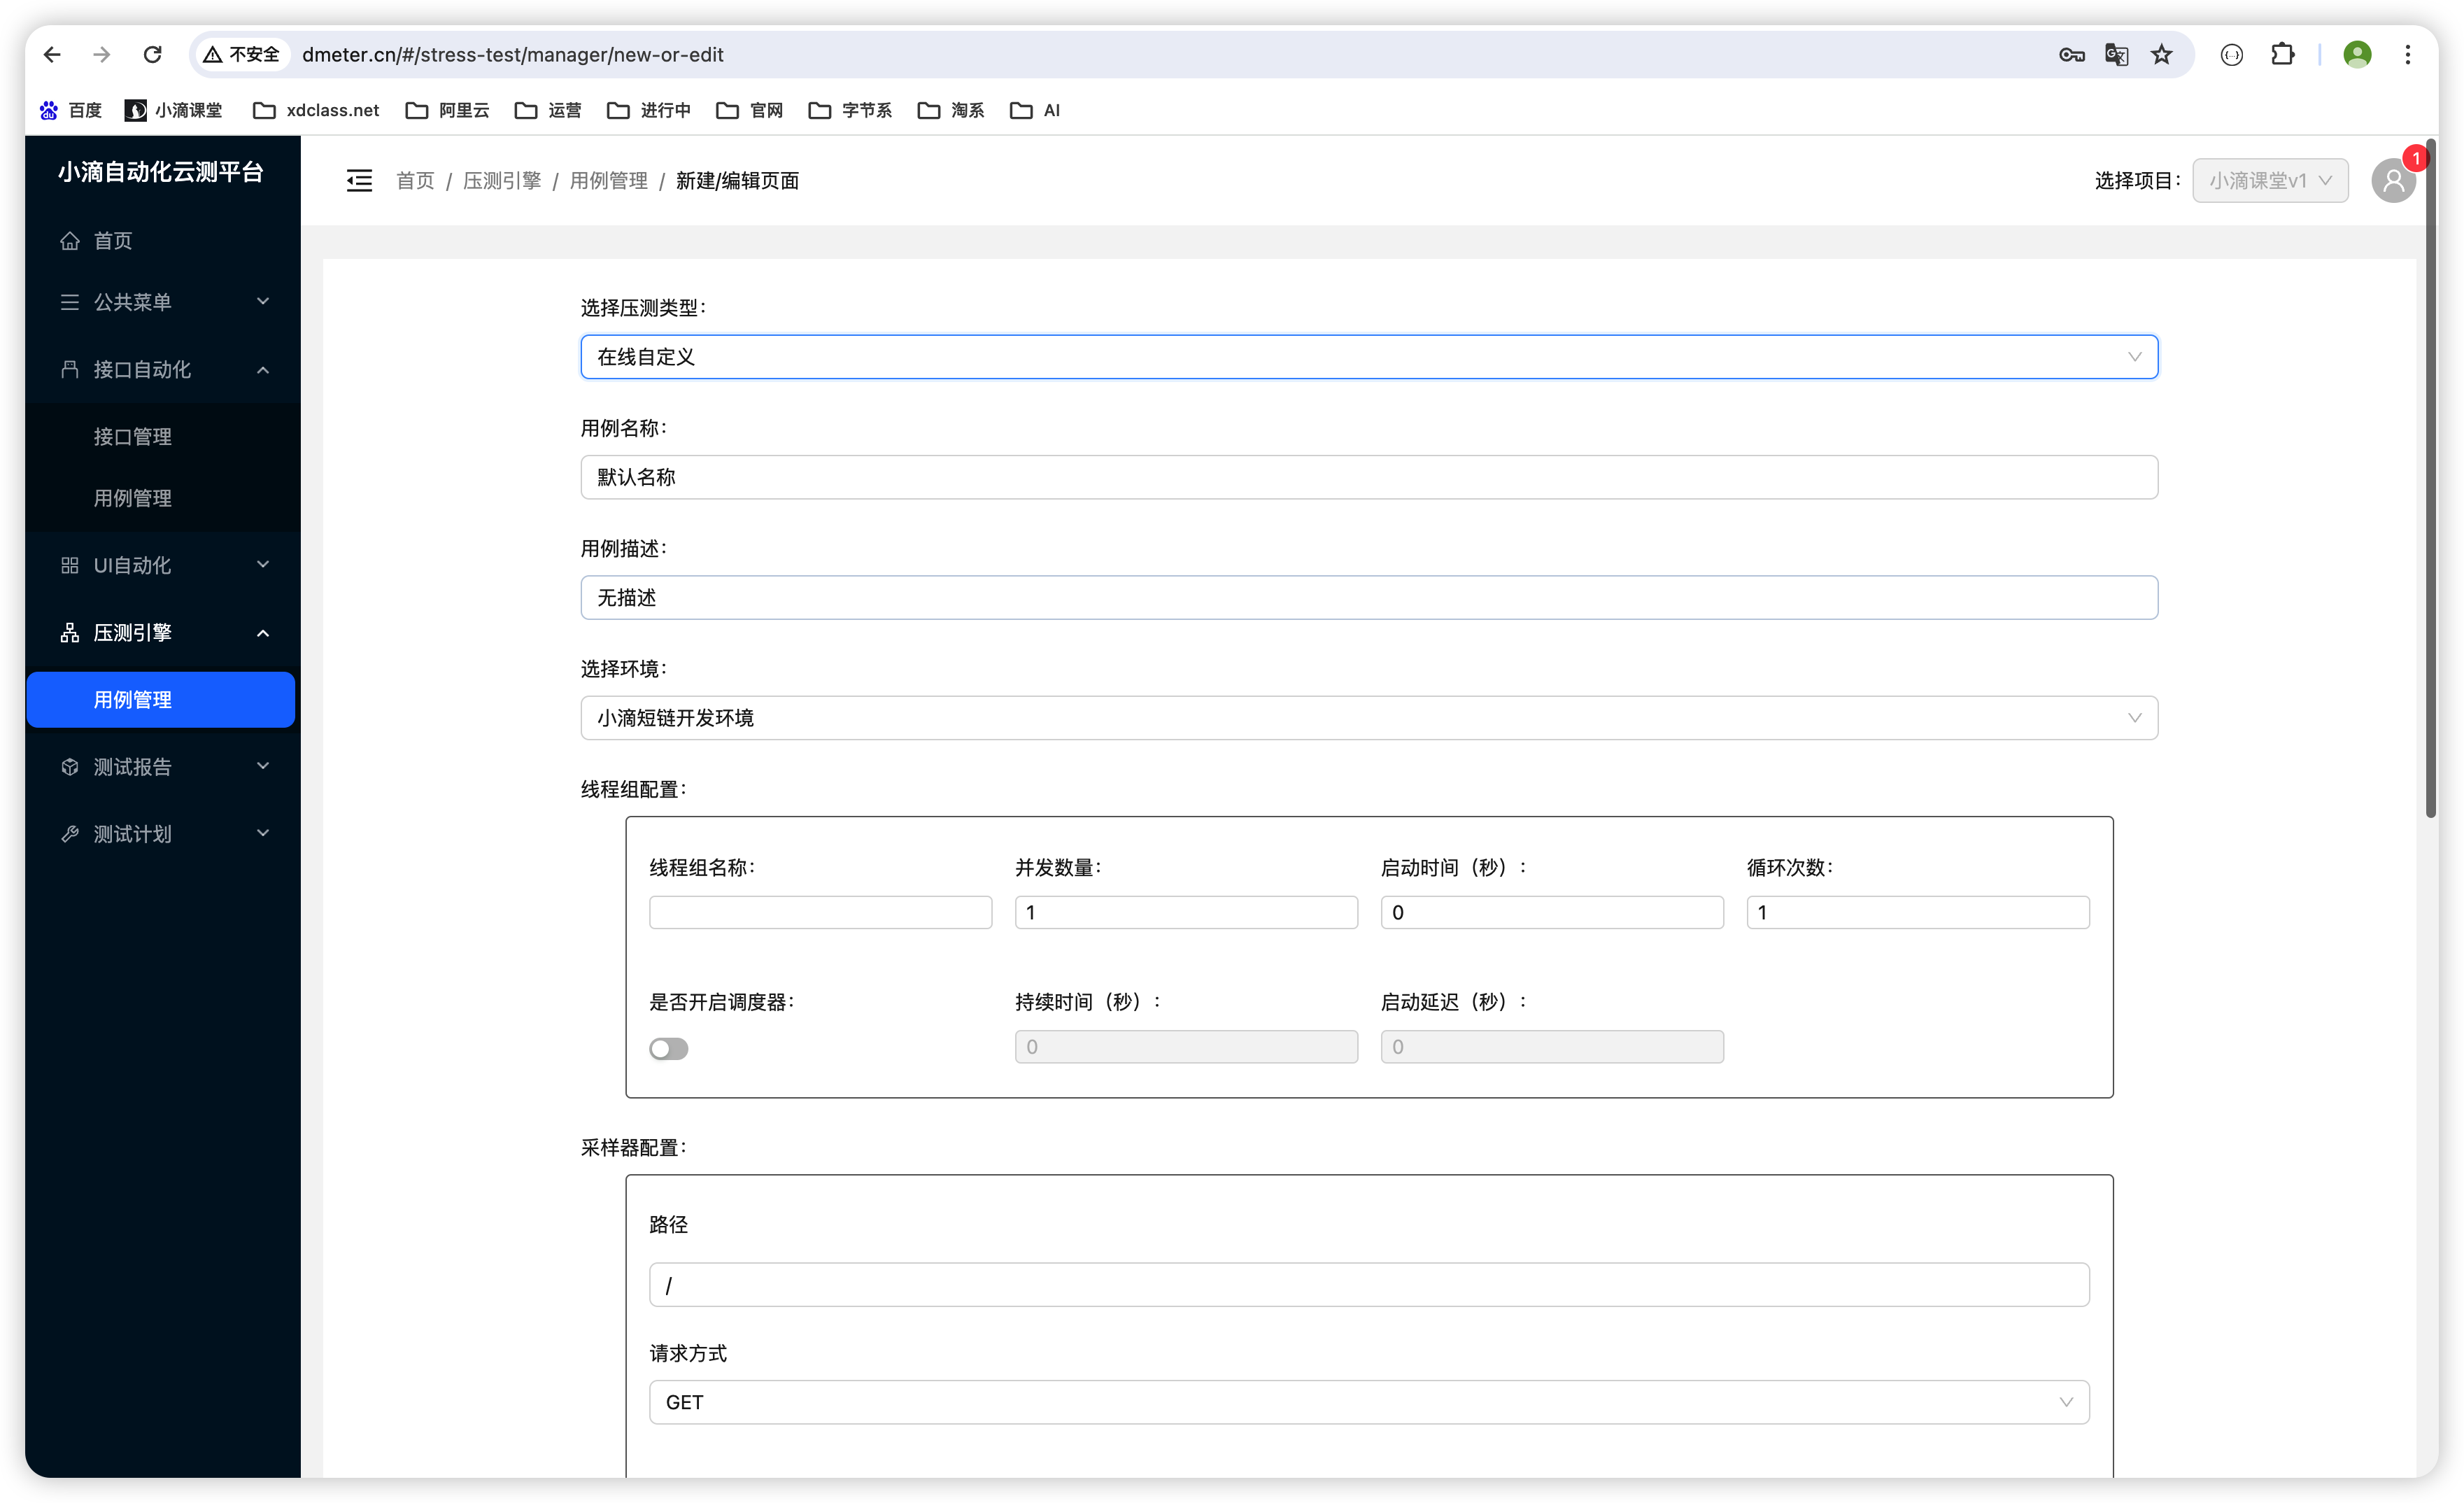Open 接口管理 in the sidebar
This screenshot has height=1503, width=2464.
click(132, 437)
